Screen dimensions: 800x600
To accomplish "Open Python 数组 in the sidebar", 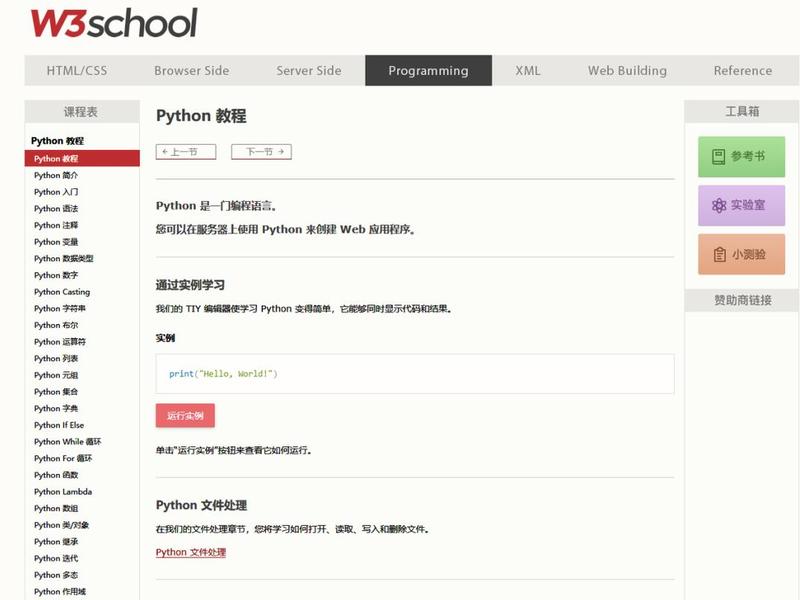I will tap(56, 509).
